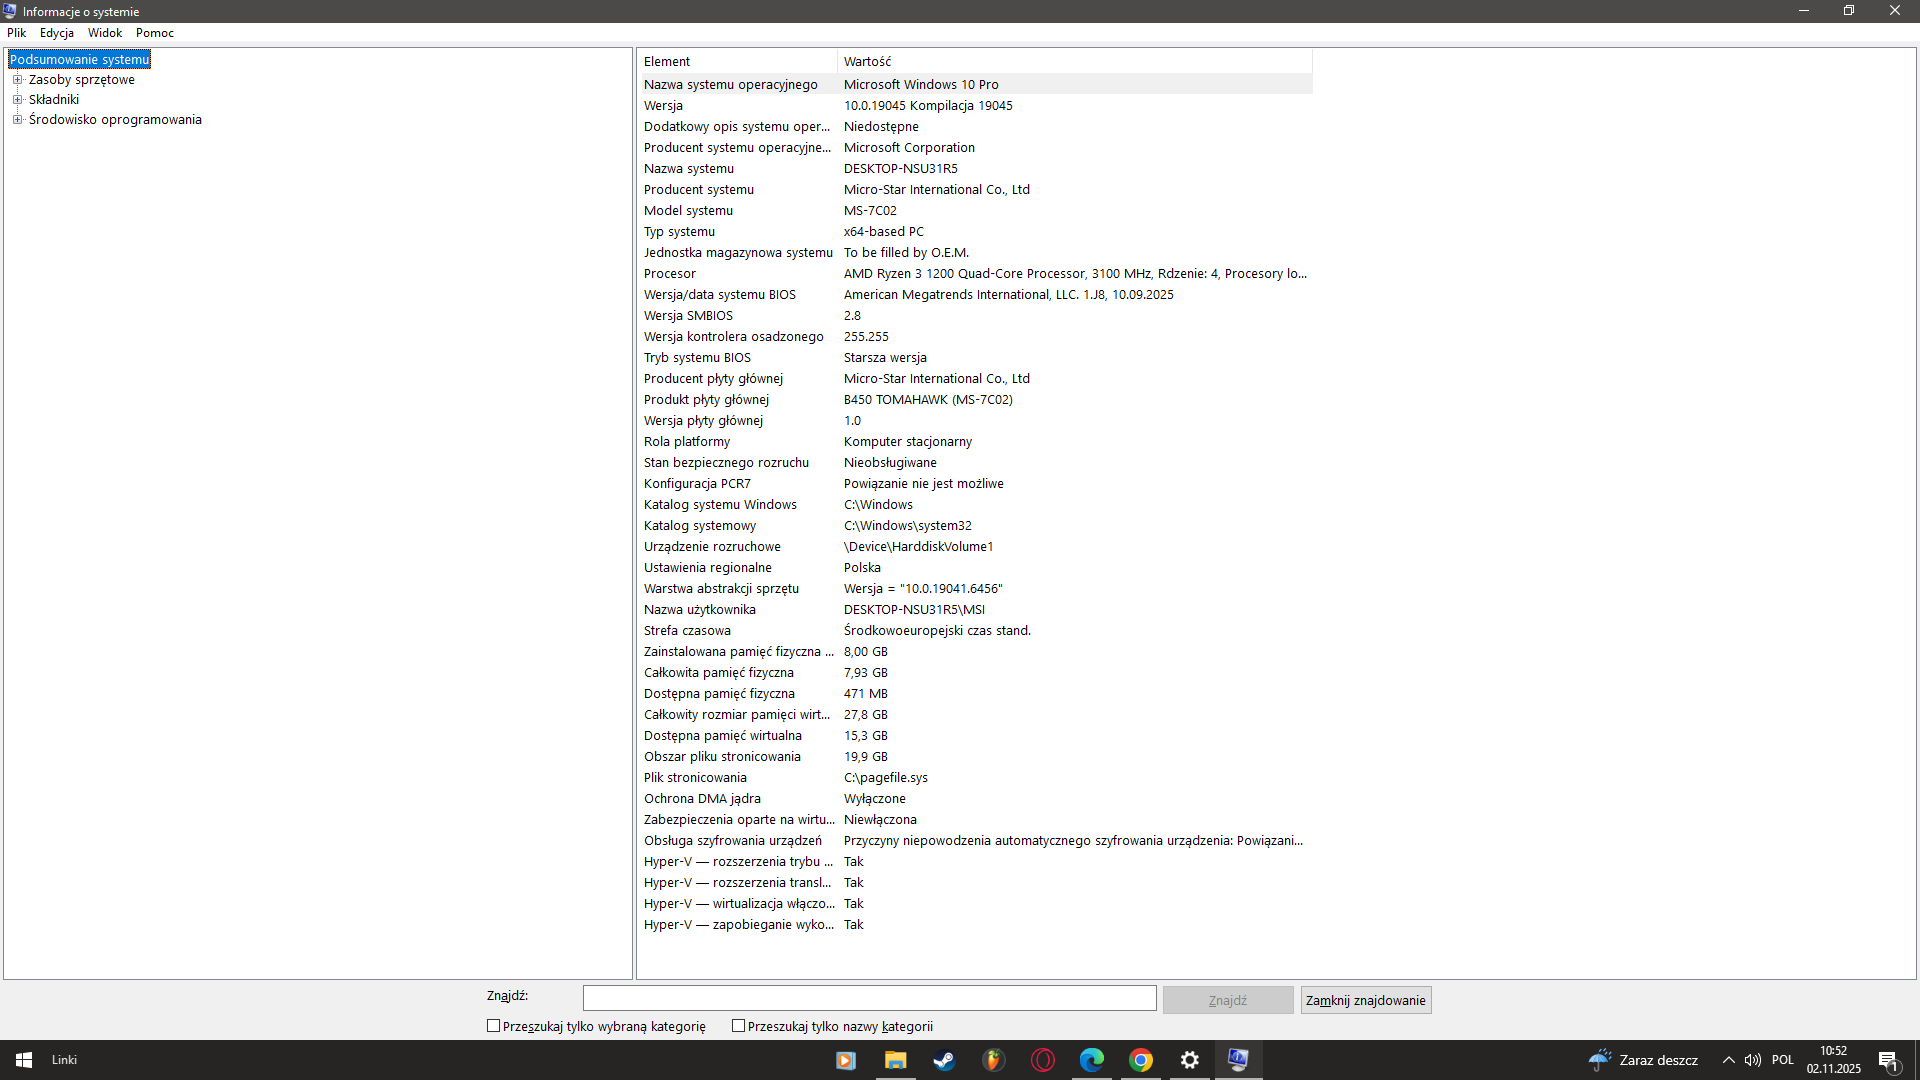Open the Plik menu

17,33
